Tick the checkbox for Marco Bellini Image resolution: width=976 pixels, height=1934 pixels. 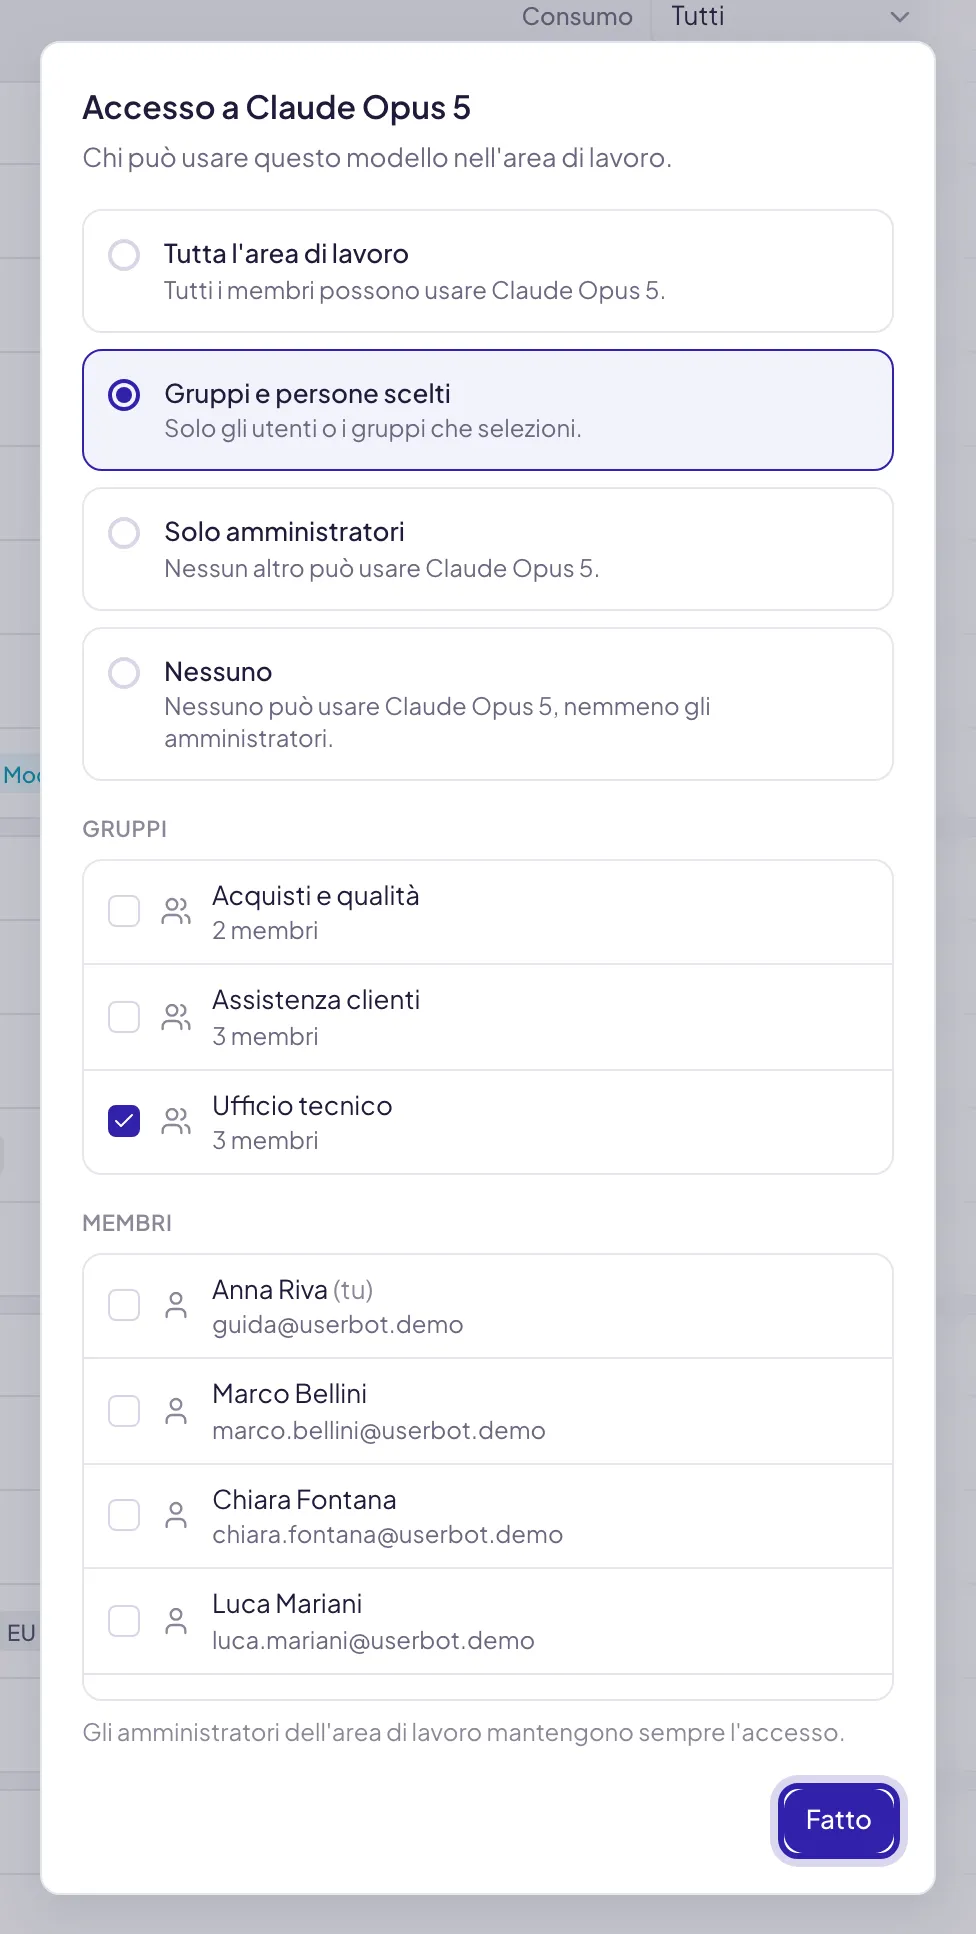(124, 1411)
